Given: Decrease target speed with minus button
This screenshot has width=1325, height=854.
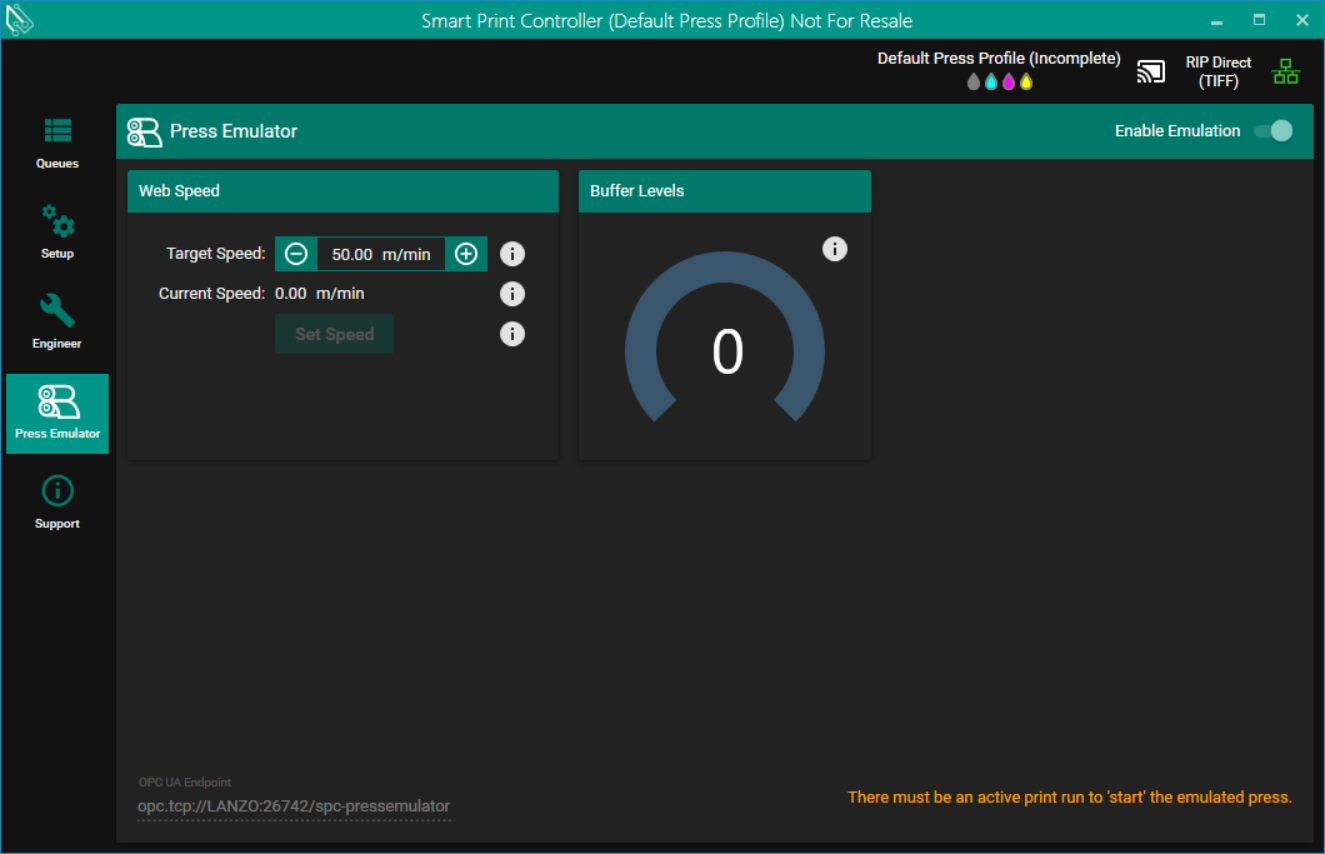Looking at the screenshot, I should [296, 254].
